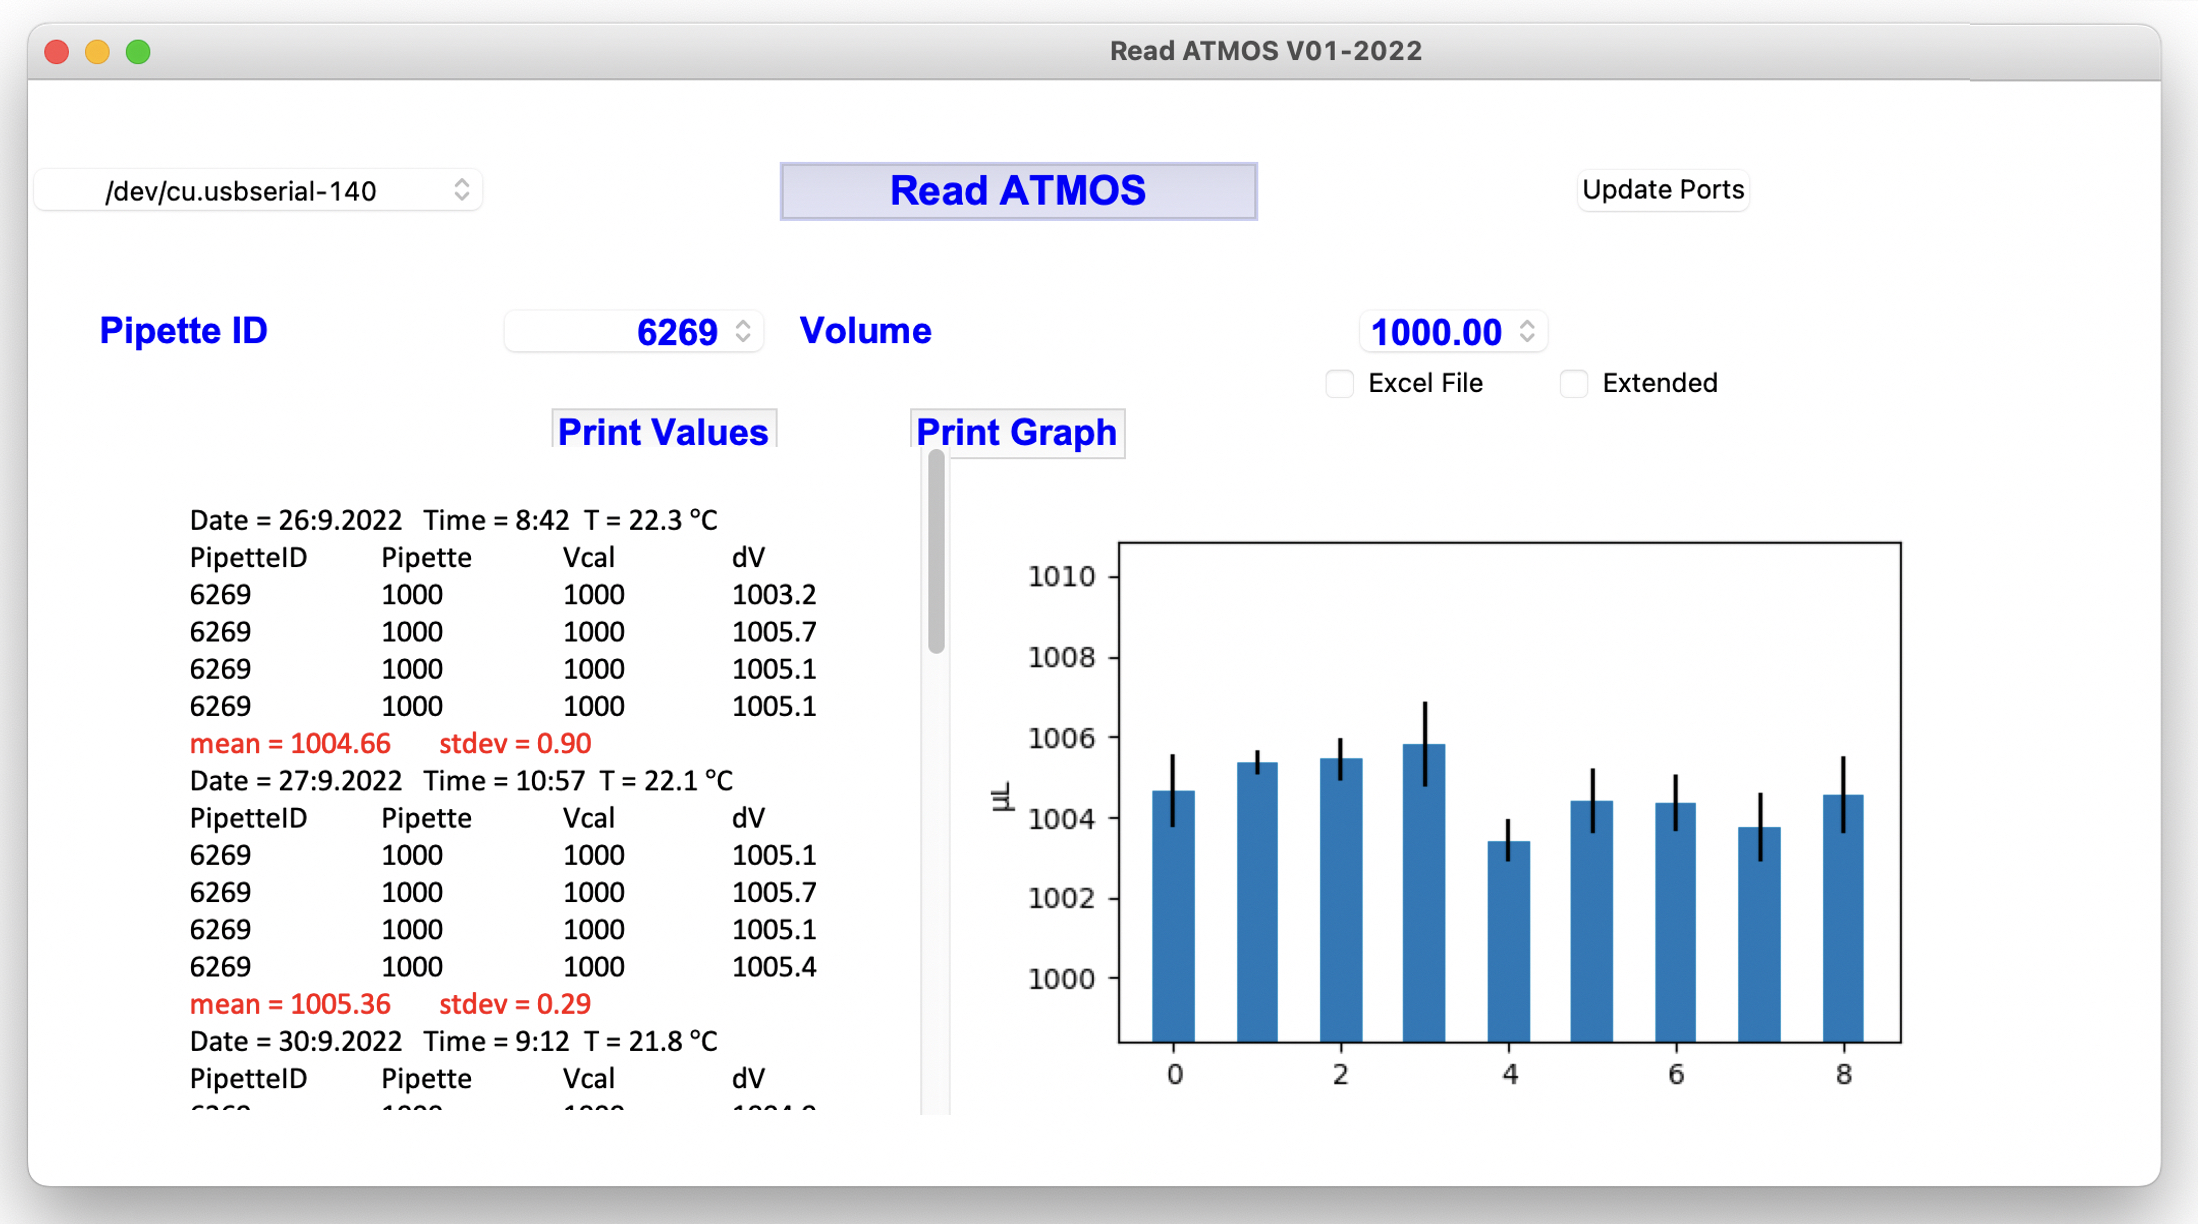This screenshot has height=1224, width=2198.
Task: Tick the Extended checkbox
Action: [x=1574, y=384]
